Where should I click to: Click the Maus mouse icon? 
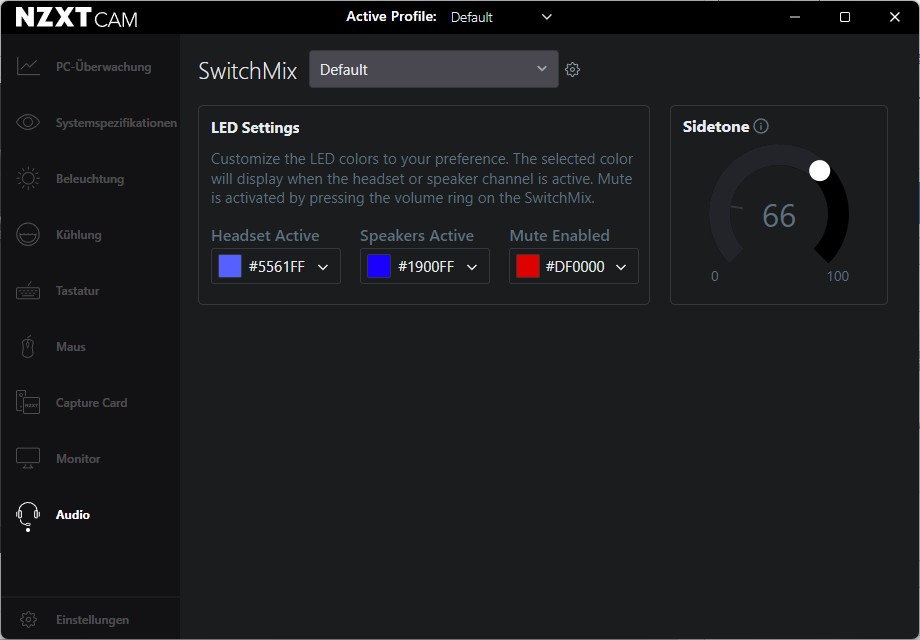28,347
